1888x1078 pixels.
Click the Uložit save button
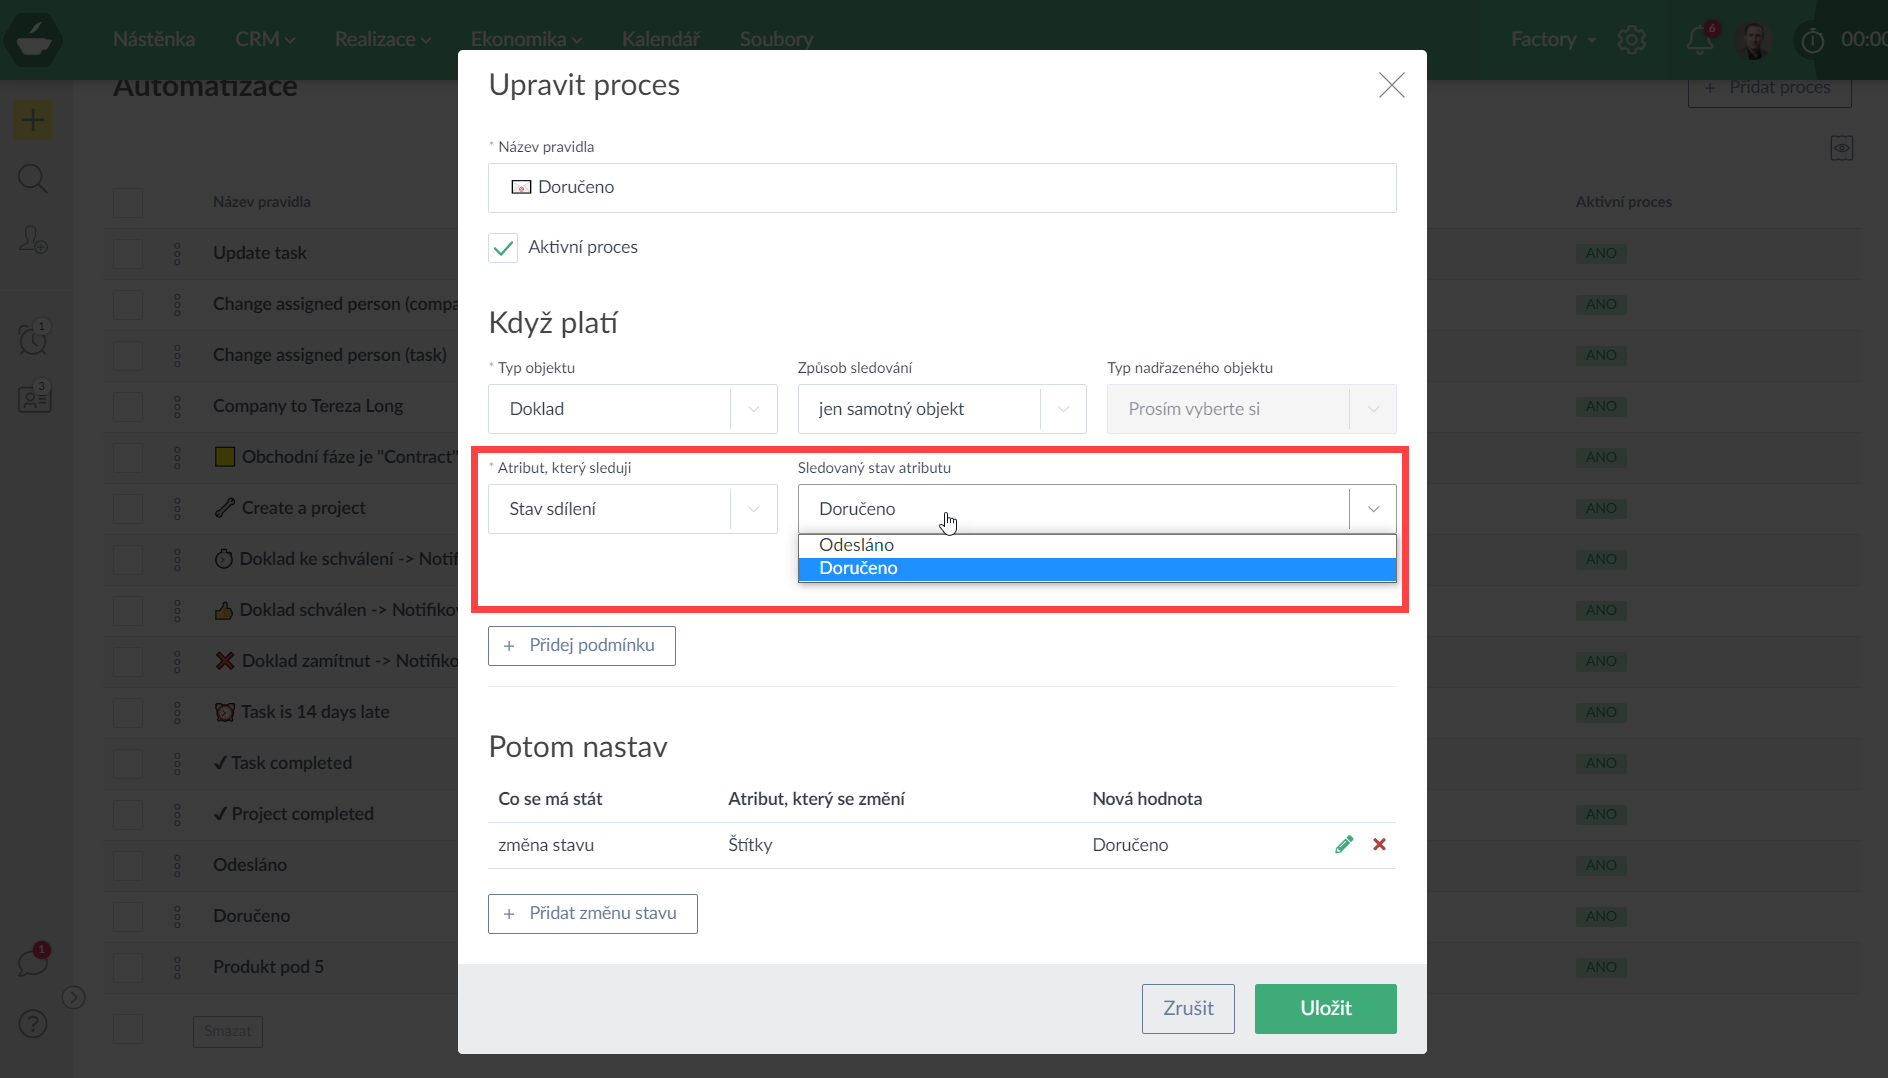click(1325, 1009)
